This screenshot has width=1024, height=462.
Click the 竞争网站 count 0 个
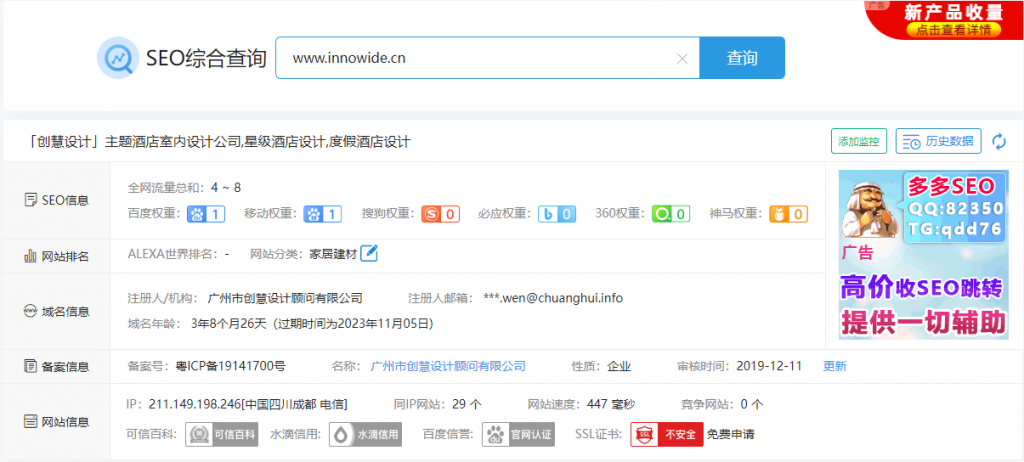pyautogui.click(x=751, y=404)
